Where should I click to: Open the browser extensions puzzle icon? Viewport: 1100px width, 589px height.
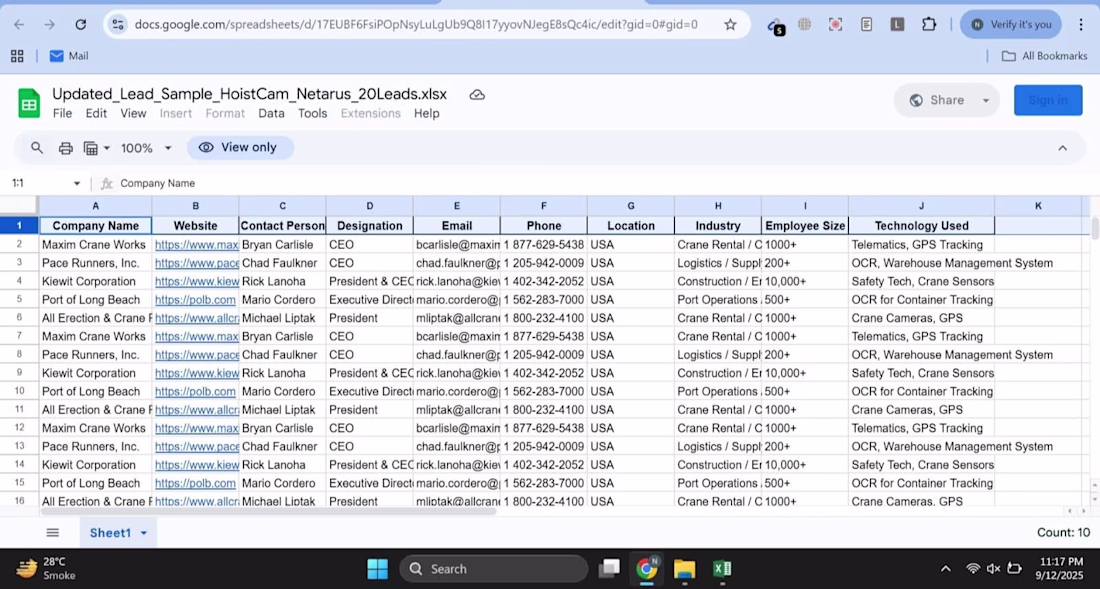[929, 25]
